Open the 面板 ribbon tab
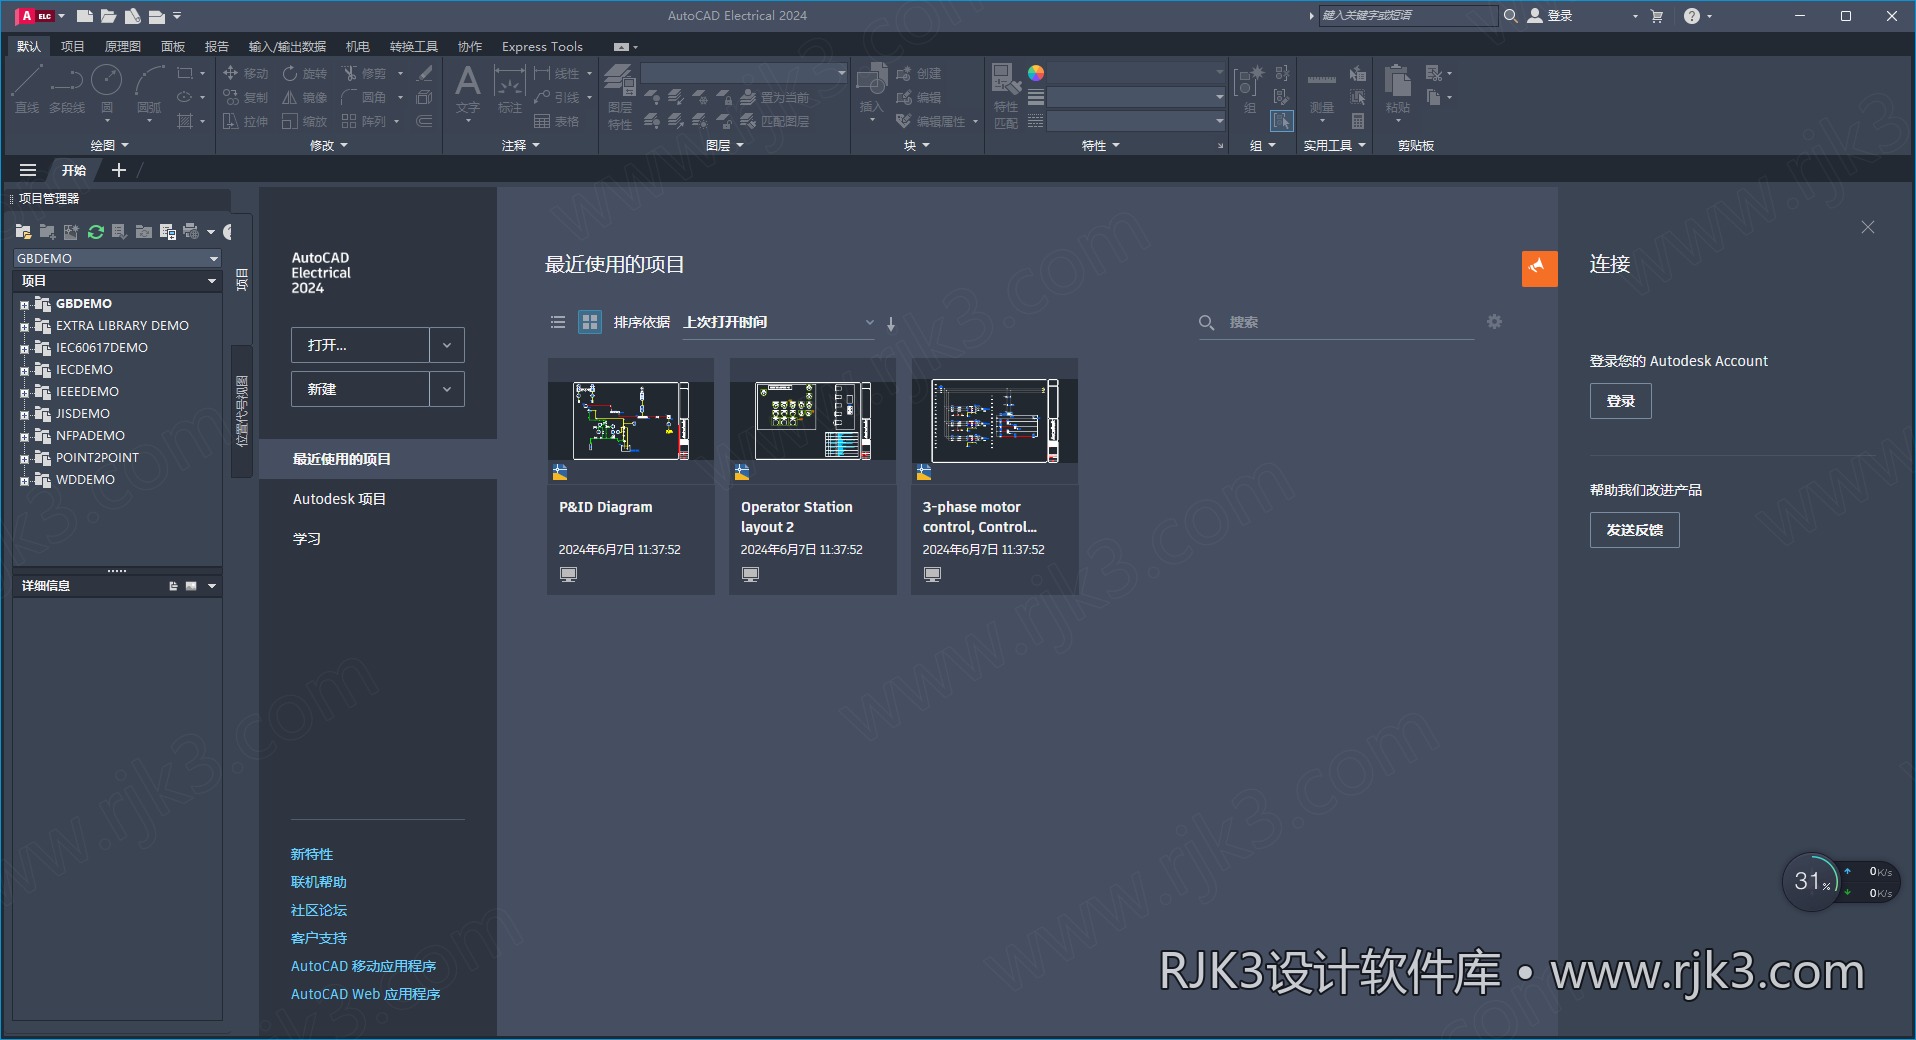The height and width of the screenshot is (1040, 1916). point(173,46)
